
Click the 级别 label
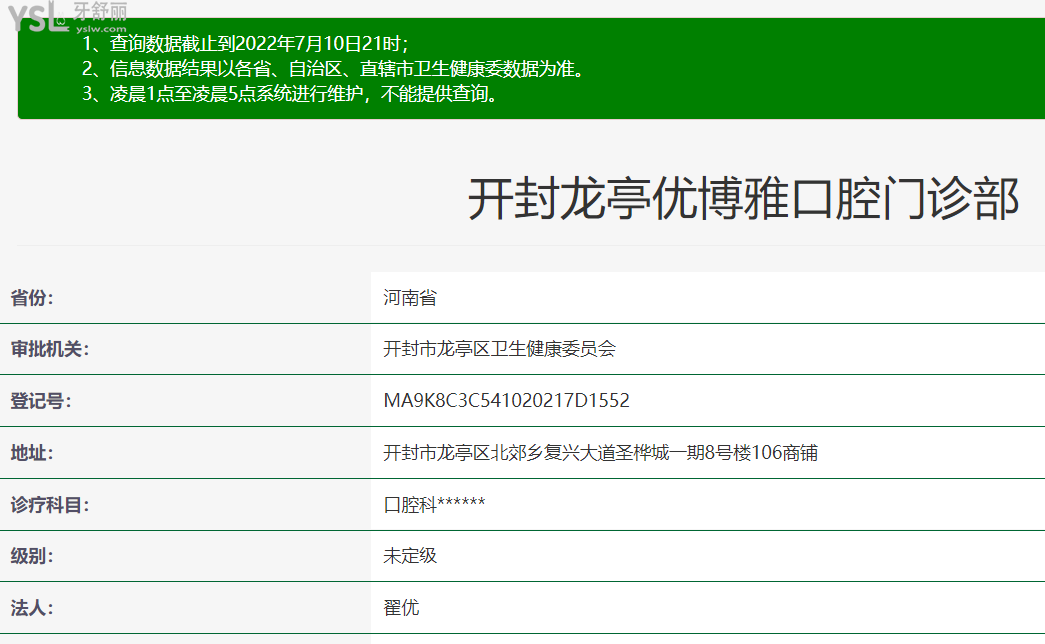click(32, 555)
